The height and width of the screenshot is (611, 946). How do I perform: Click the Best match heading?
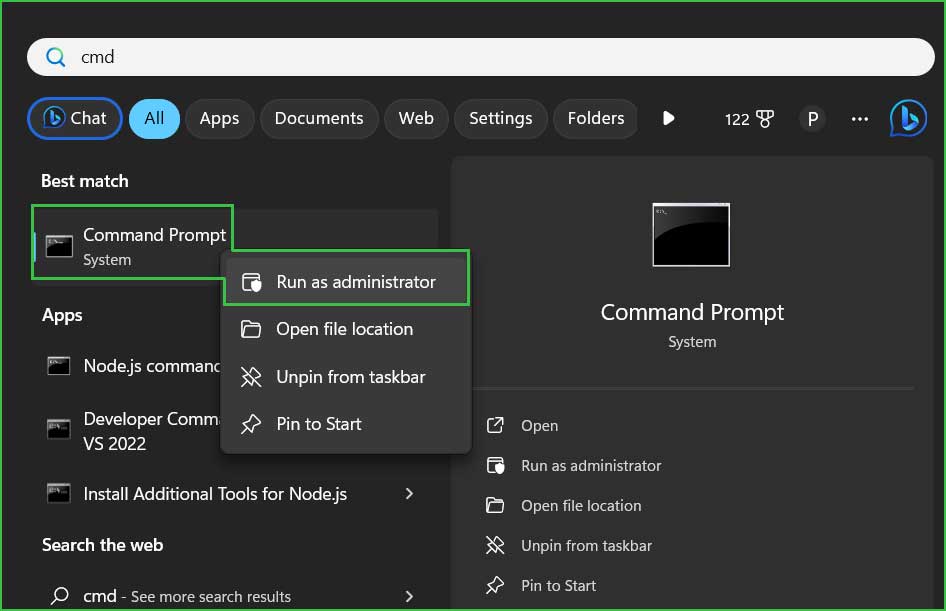pyautogui.click(x=84, y=181)
